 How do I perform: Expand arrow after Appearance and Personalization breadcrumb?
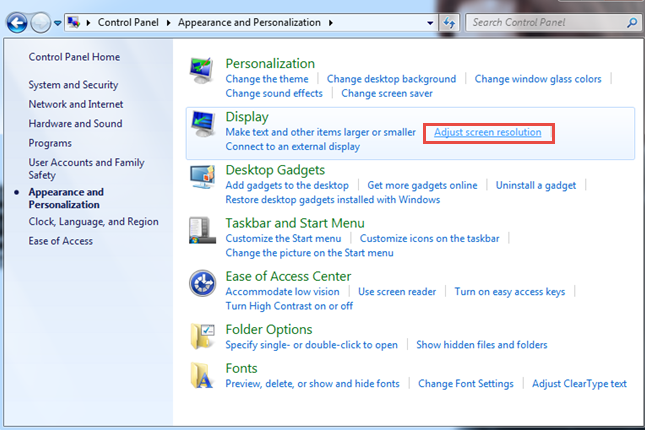coord(331,23)
